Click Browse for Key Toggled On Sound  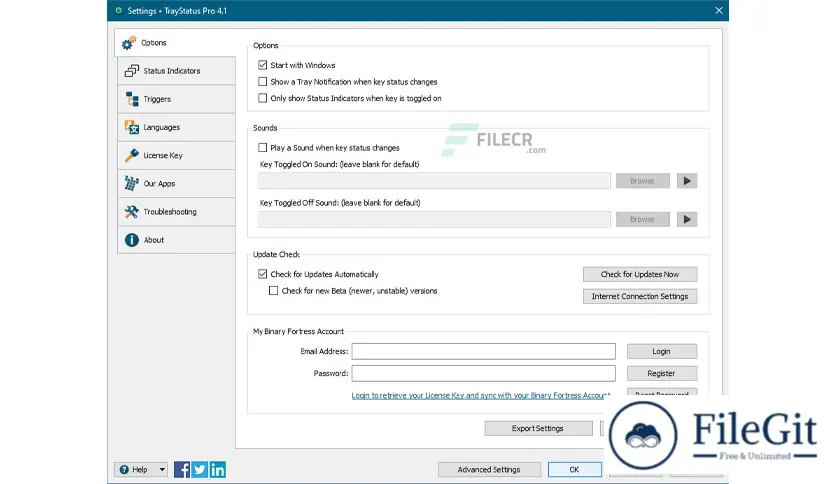642,181
